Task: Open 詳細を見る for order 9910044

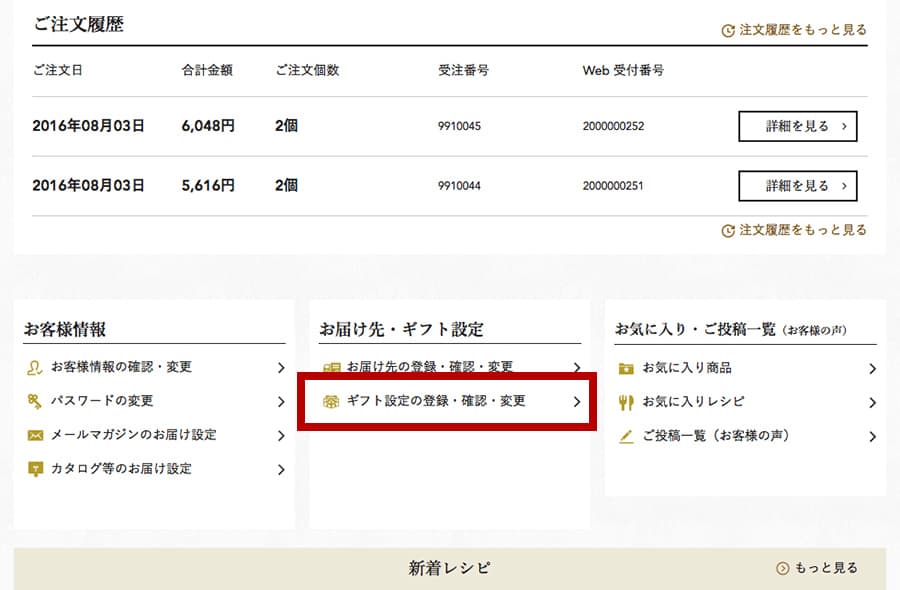Action: pyautogui.click(x=797, y=186)
